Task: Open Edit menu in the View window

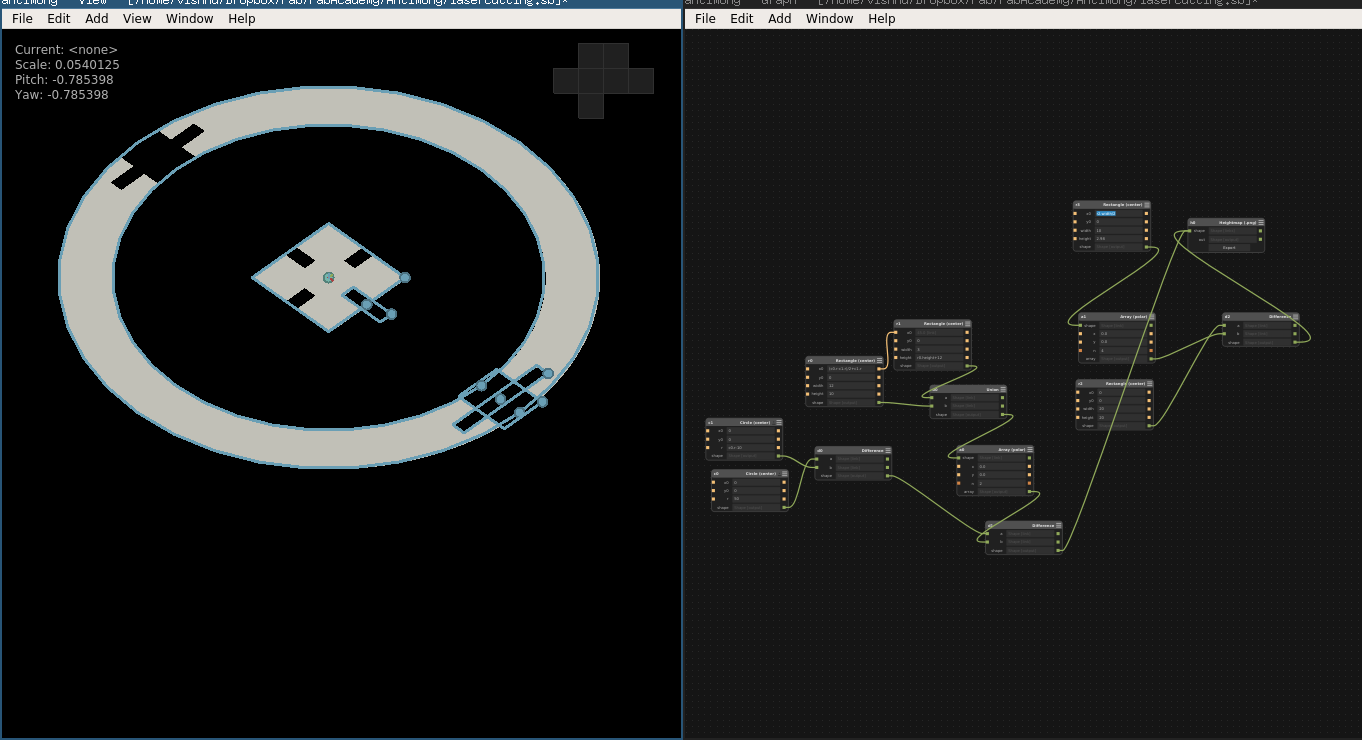Action: pyautogui.click(x=58, y=19)
